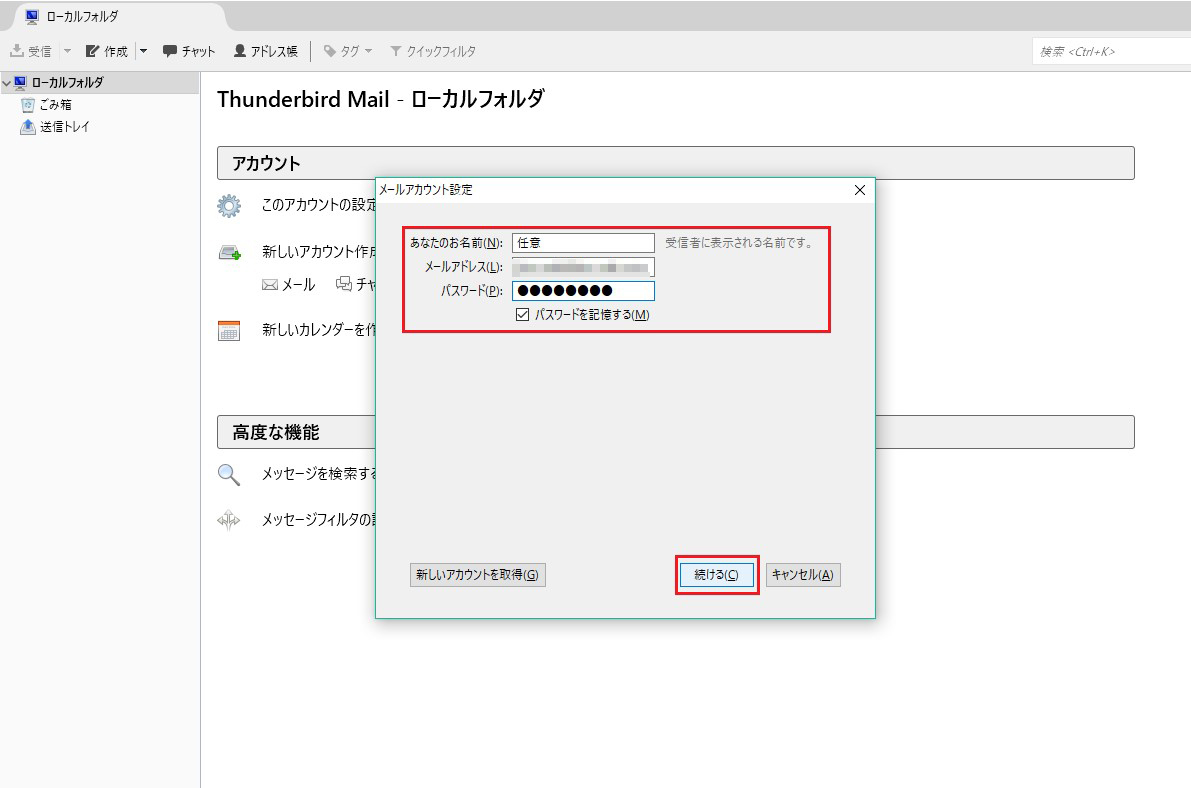This screenshot has width=1191, height=788.
Task: Click the メール link under new account
Action: [x=298, y=284]
